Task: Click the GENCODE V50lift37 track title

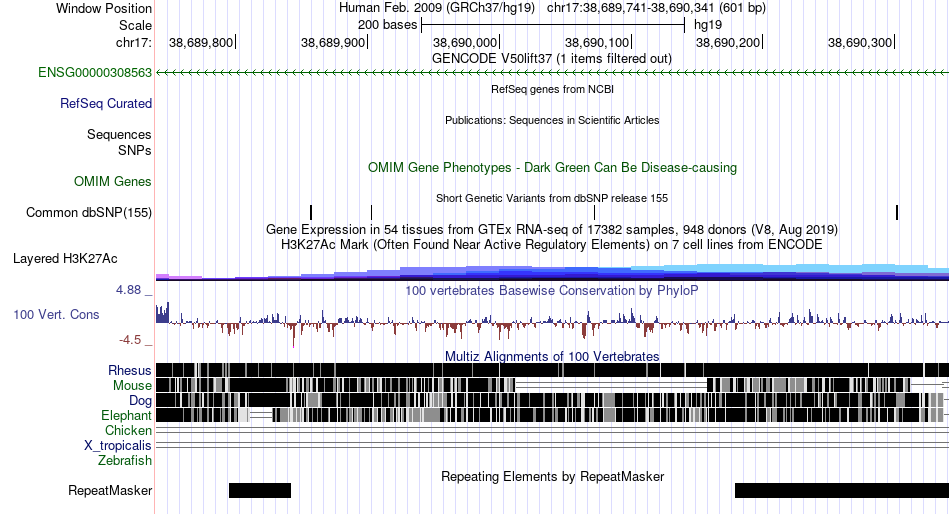Action: pos(552,59)
